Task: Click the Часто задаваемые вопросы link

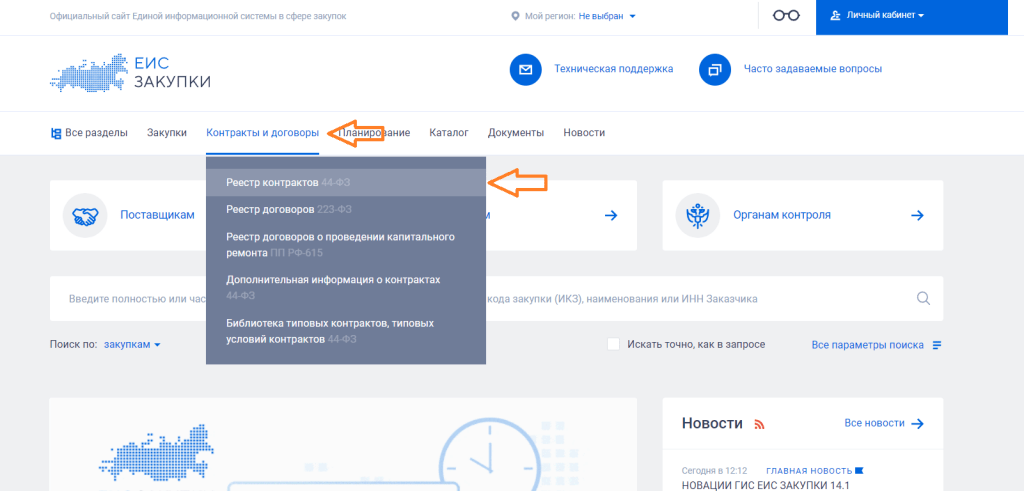Action: point(812,69)
